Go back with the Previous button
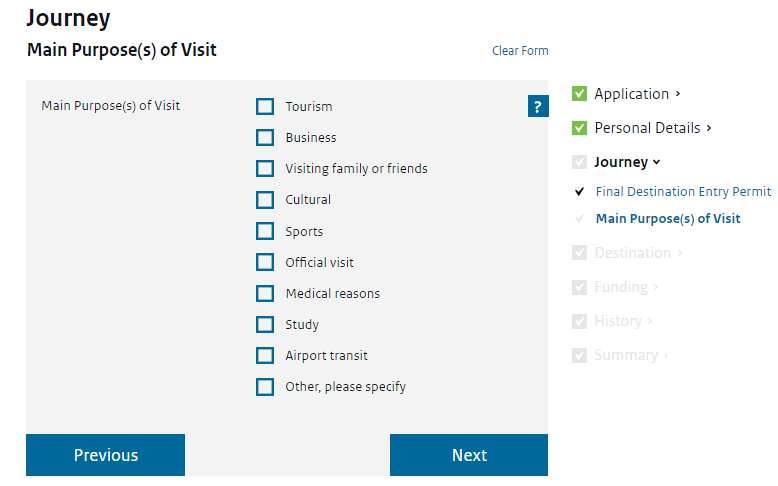Image resolution: width=778 pixels, height=486 pixels. 106,455
